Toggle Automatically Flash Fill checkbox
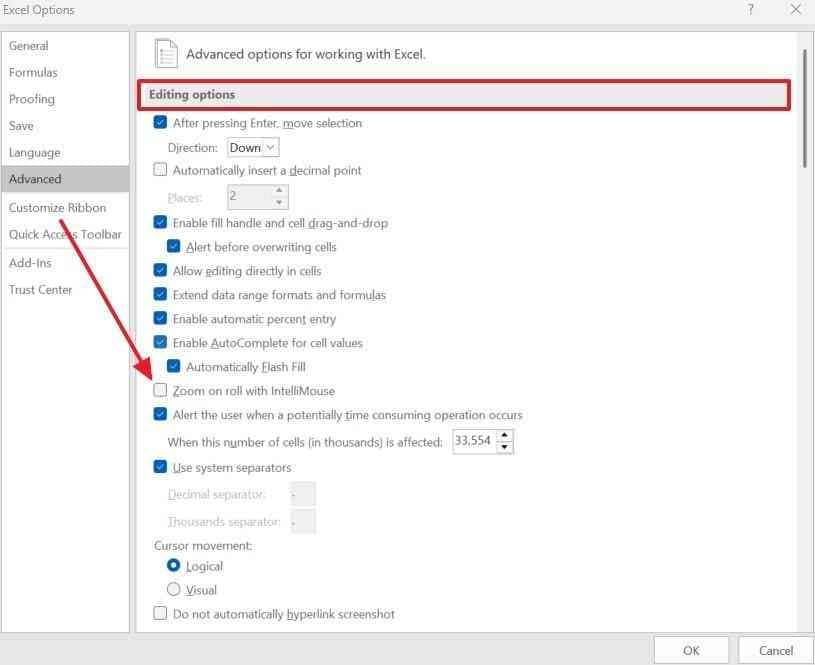 [x=174, y=367]
